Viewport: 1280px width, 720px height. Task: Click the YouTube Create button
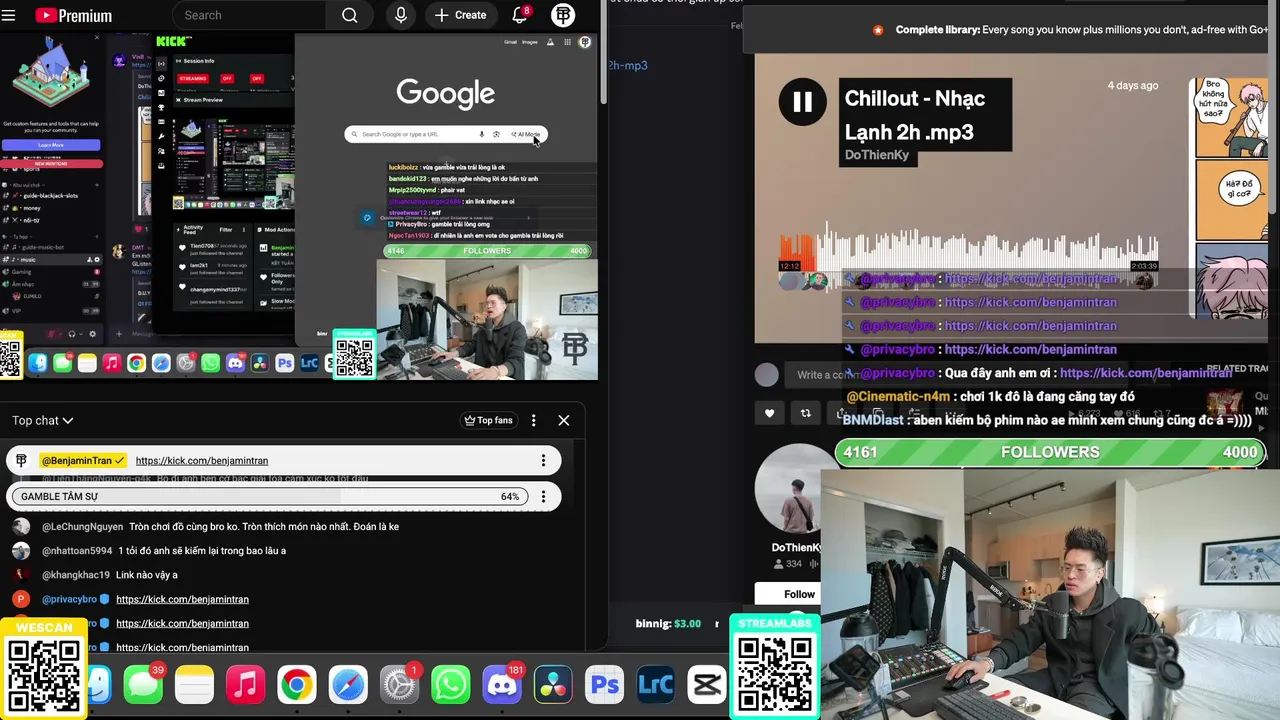pos(461,15)
